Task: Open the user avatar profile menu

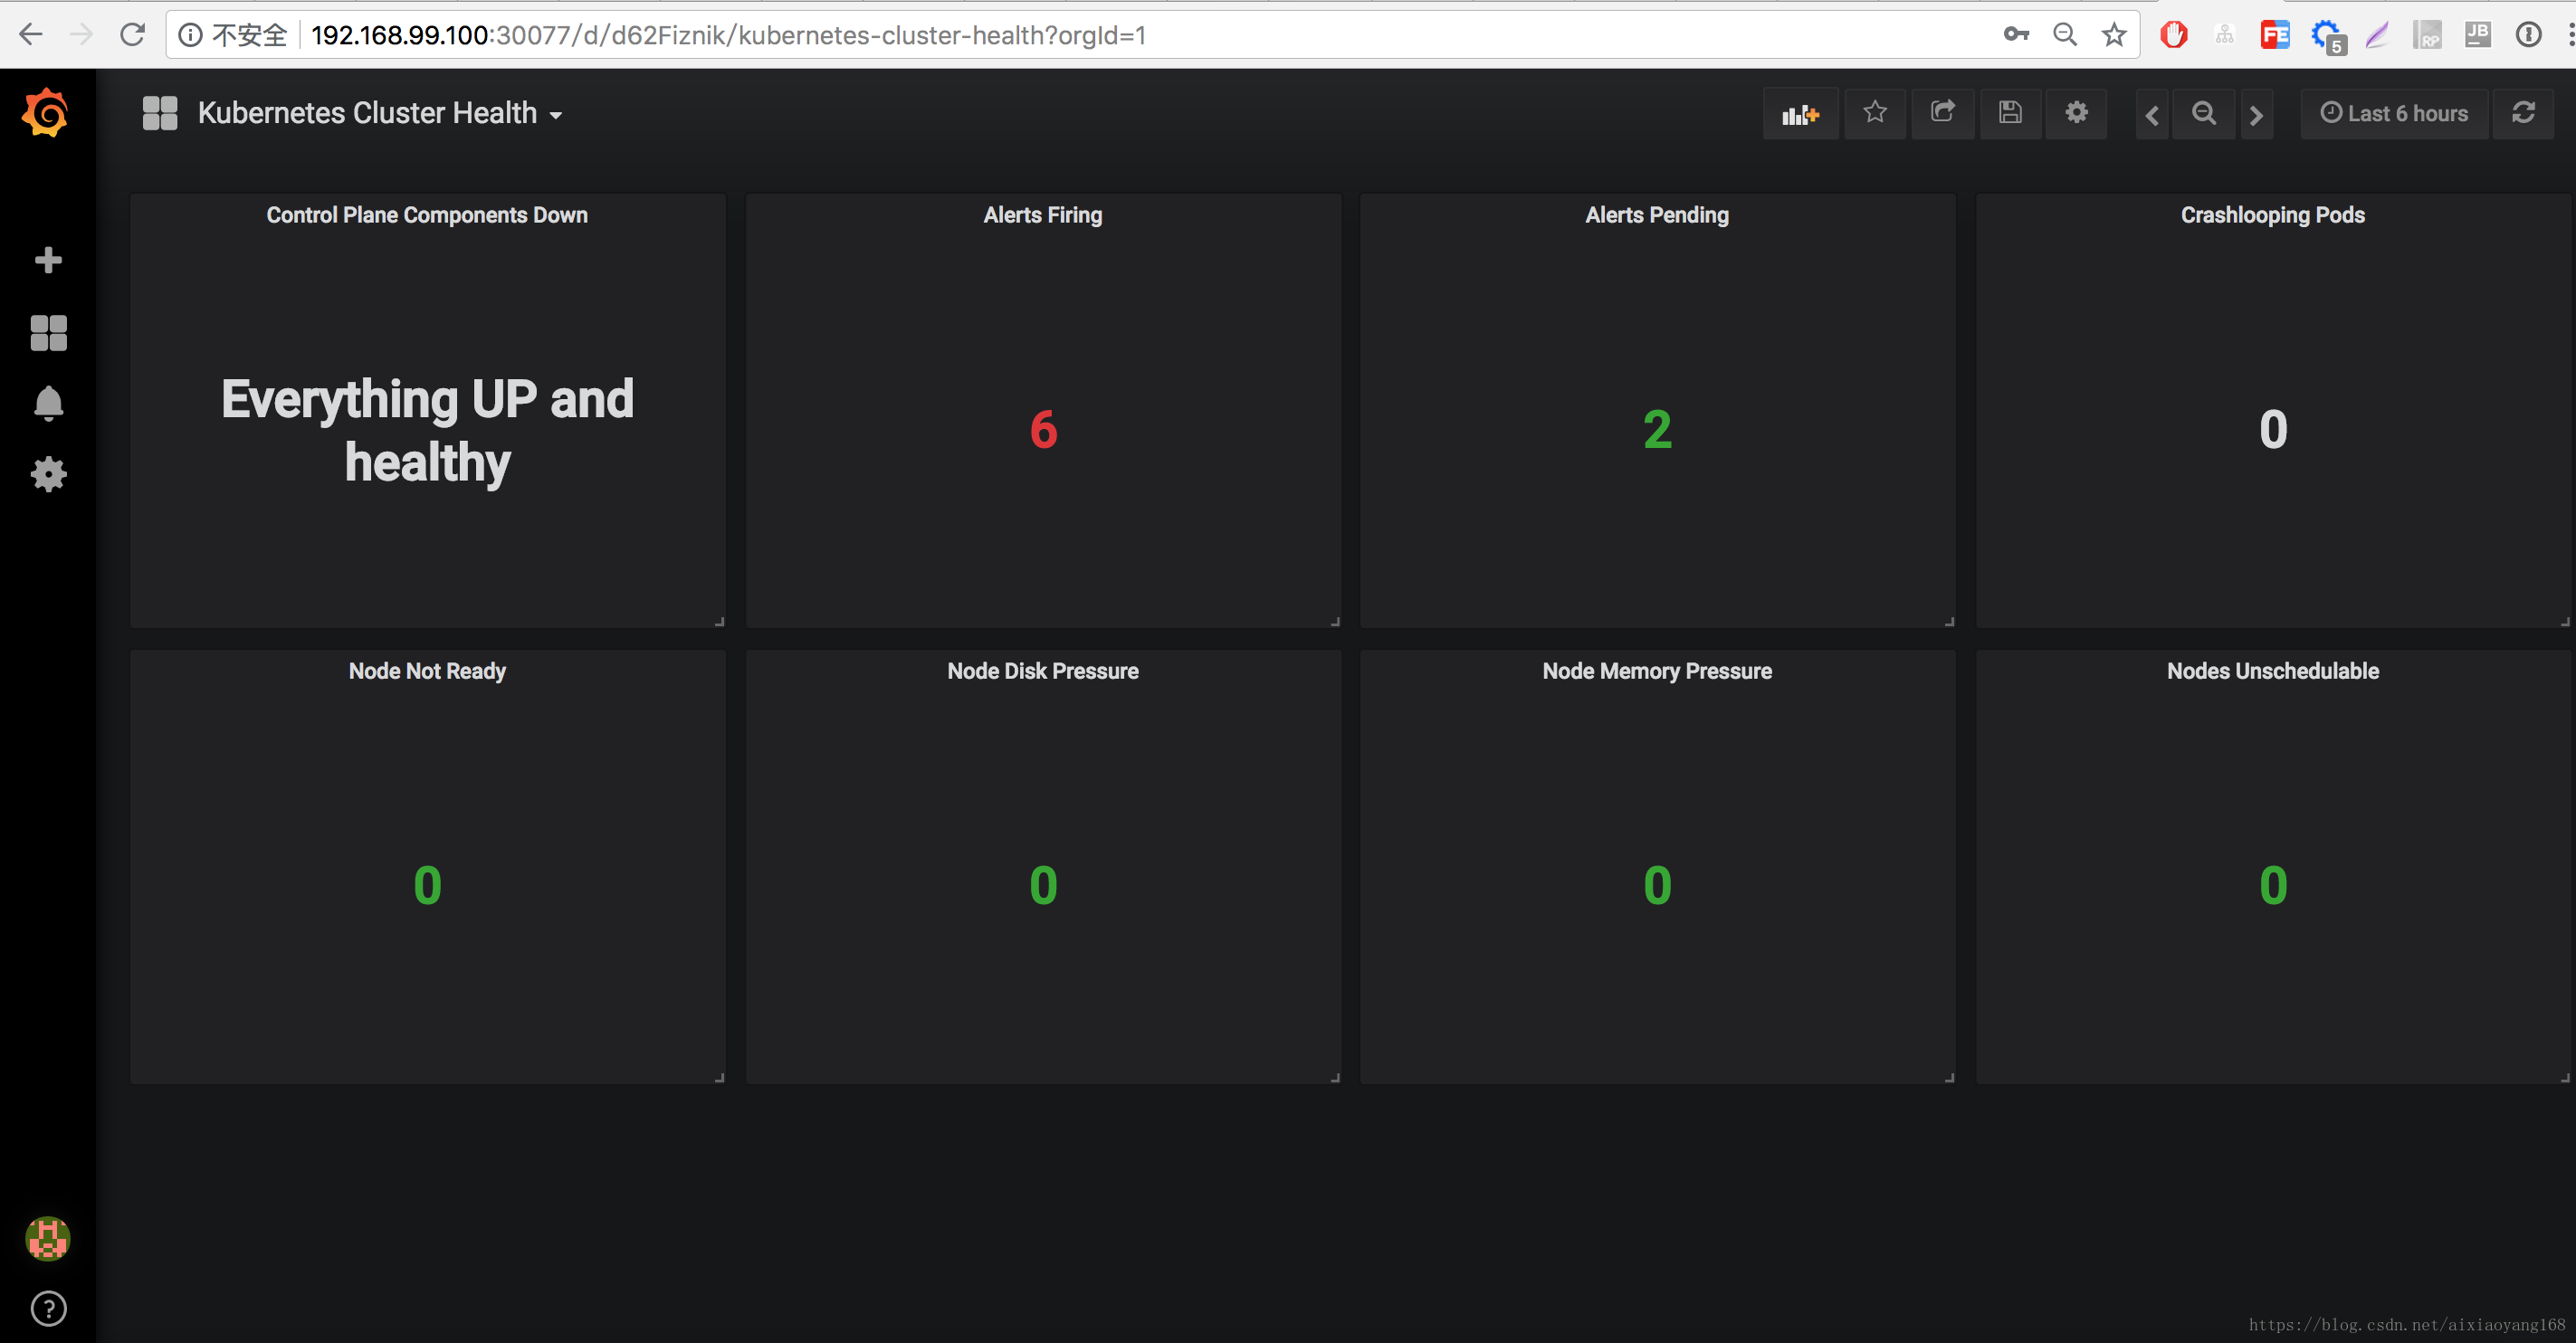Action: click(x=48, y=1239)
